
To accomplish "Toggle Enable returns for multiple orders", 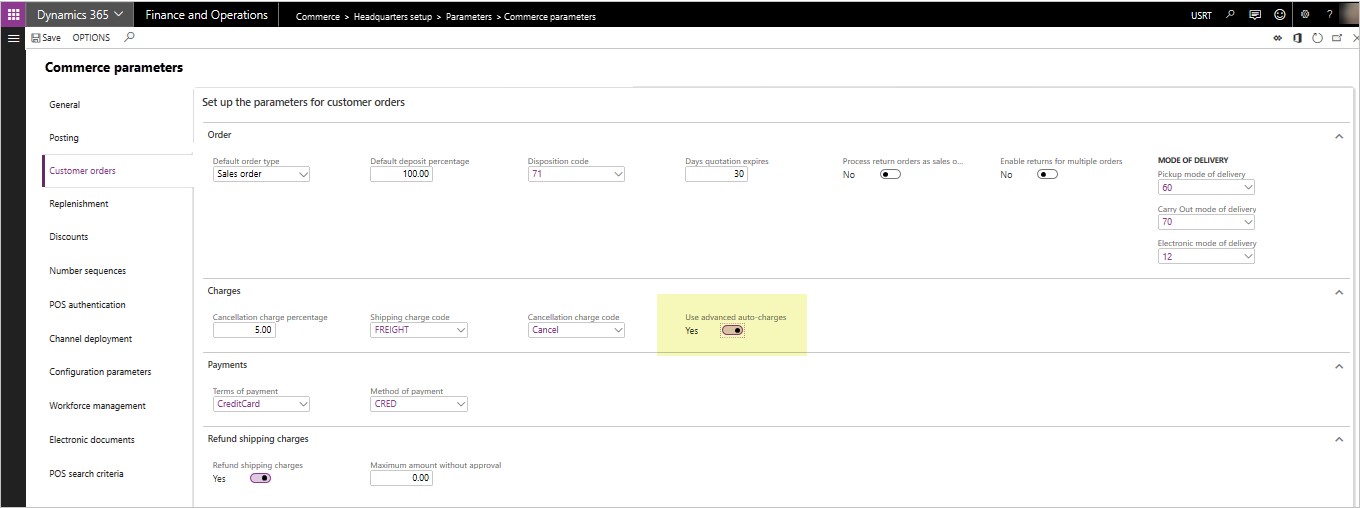I will coord(1047,174).
